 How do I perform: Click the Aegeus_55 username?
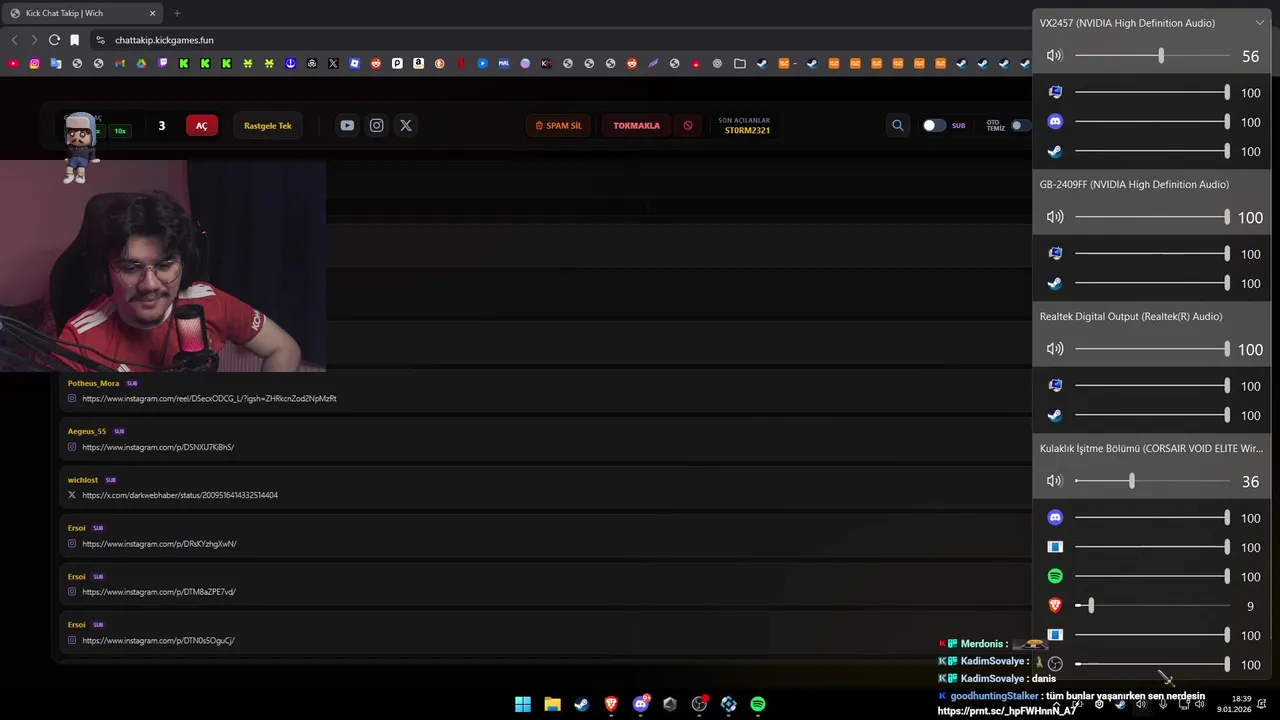click(x=87, y=431)
